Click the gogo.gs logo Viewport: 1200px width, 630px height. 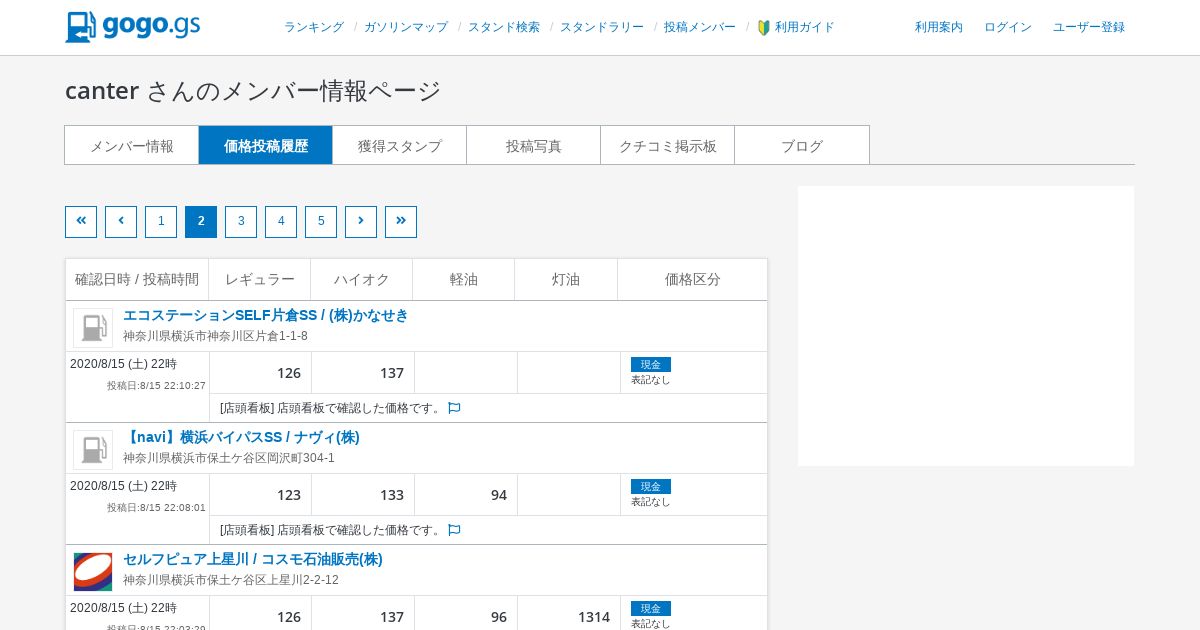point(132,27)
